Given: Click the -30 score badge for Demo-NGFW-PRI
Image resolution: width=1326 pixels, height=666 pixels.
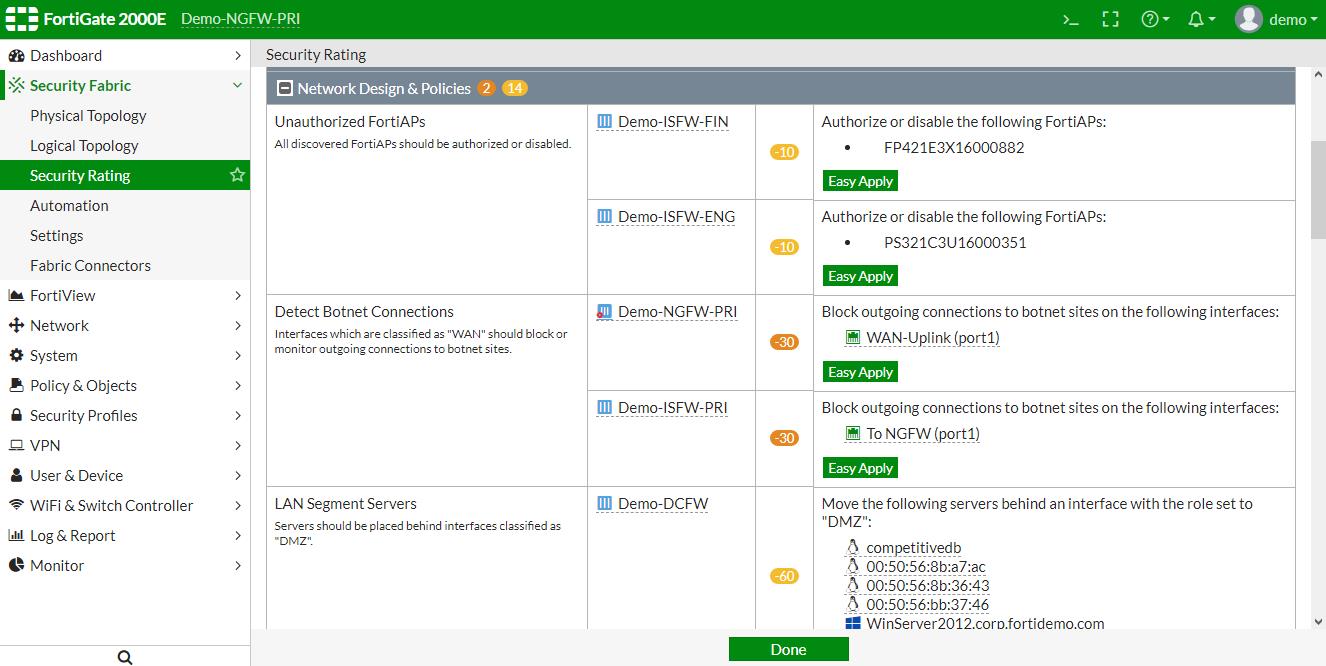Looking at the screenshot, I should [784, 342].
